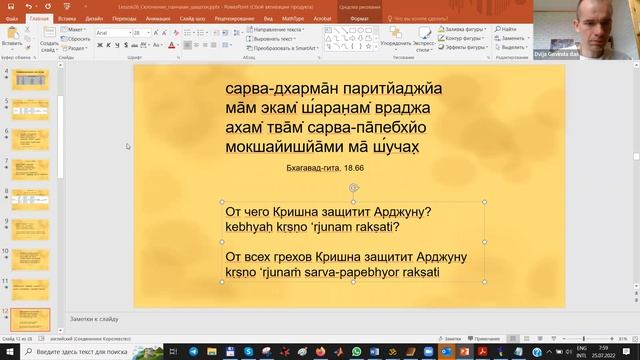Screen dimensions: 640x360
Task: Toggle bold Ж formatting
Action: click(100, 45)
